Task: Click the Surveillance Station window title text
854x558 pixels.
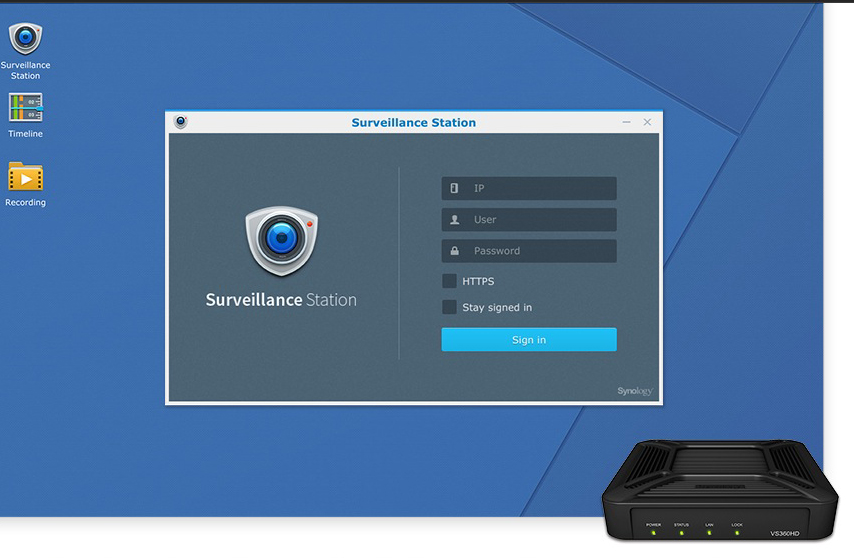Action: pos(413,123)
